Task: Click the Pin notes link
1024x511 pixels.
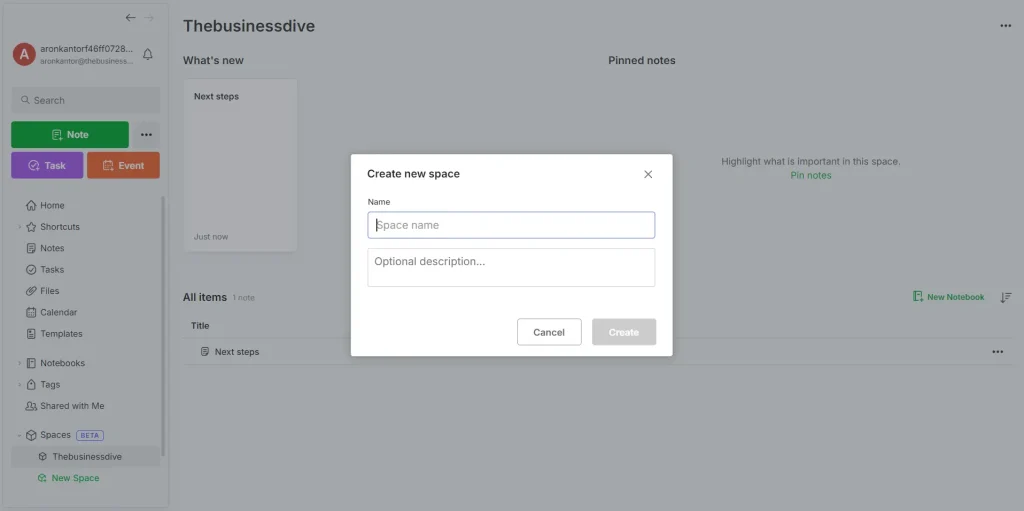Action: point(810,175)
